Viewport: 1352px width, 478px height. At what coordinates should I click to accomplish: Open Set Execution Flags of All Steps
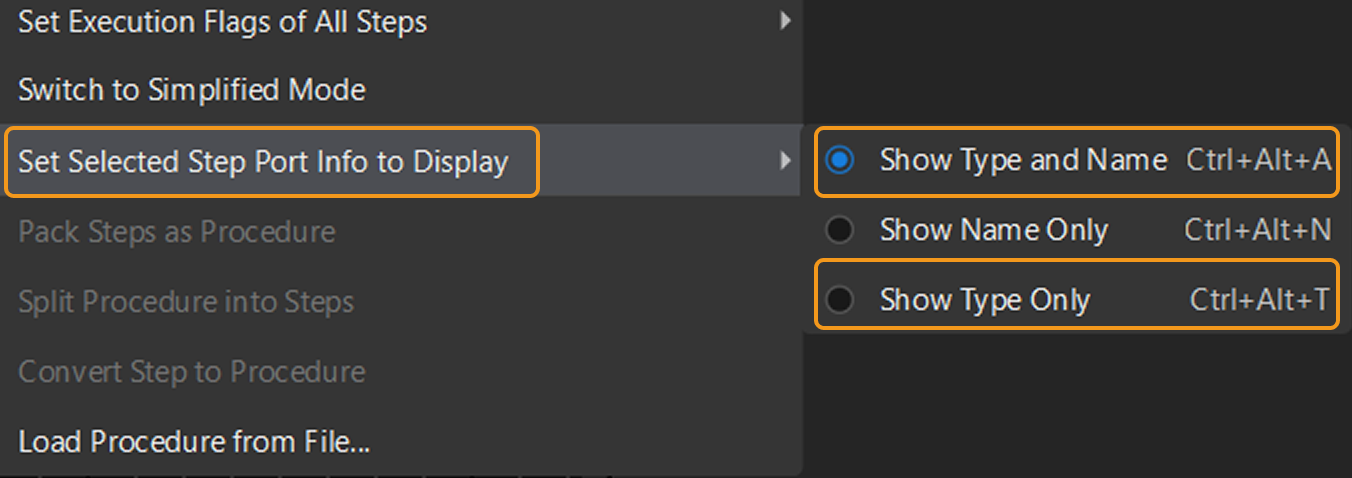pos(222,22)
